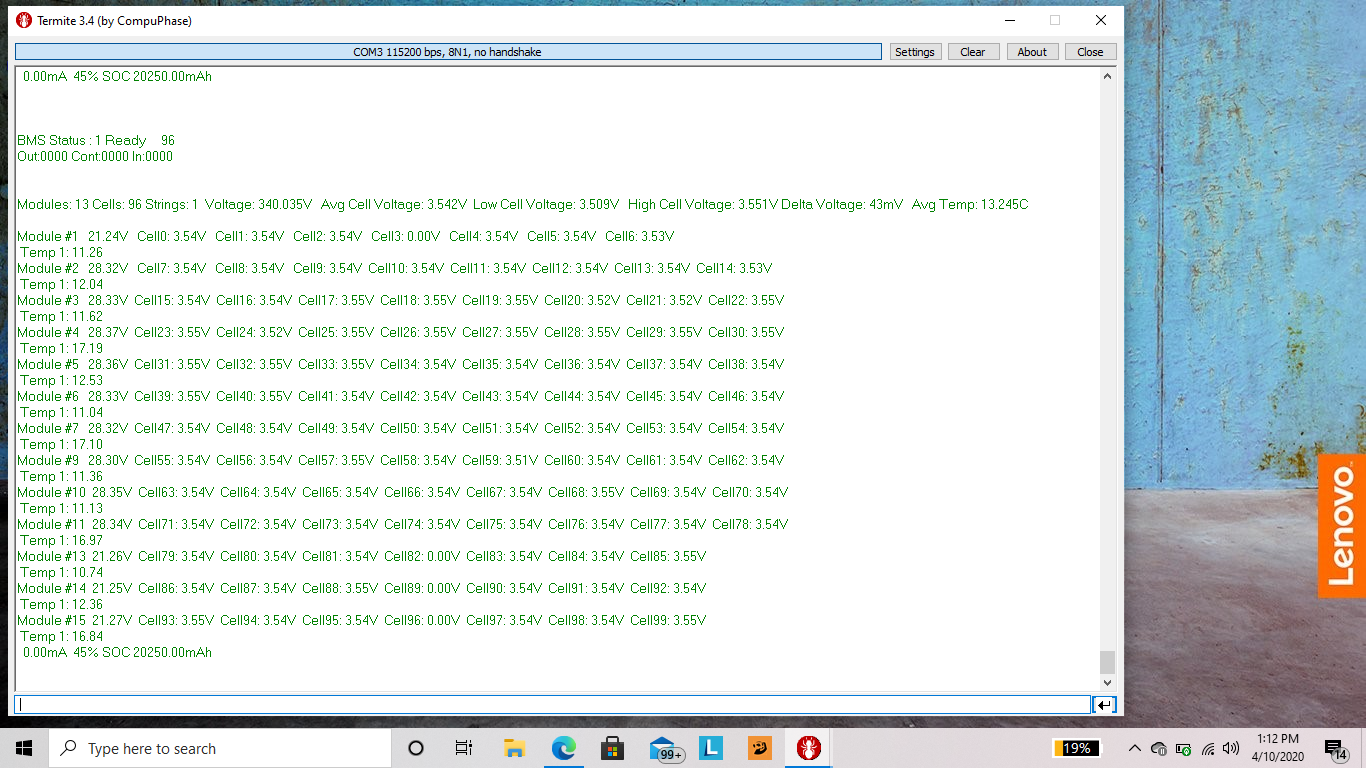The image size is (1366, 768).
Task: Click the send Enter-arrow icon
Action: coord(1104,705)
